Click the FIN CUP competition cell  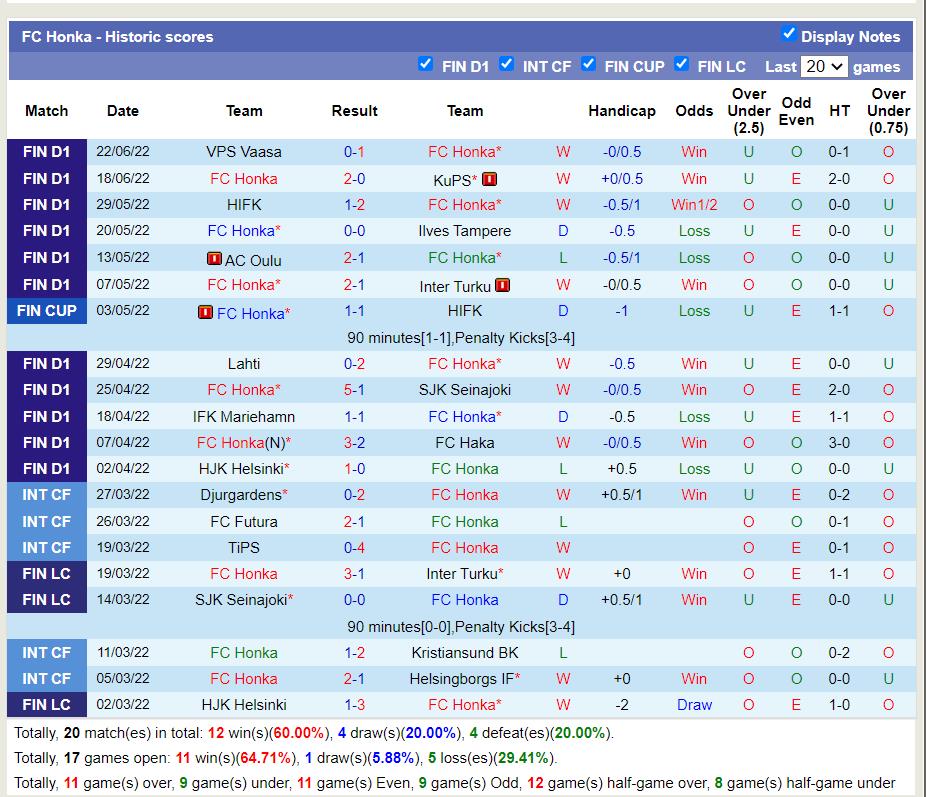tap(47, 311)
